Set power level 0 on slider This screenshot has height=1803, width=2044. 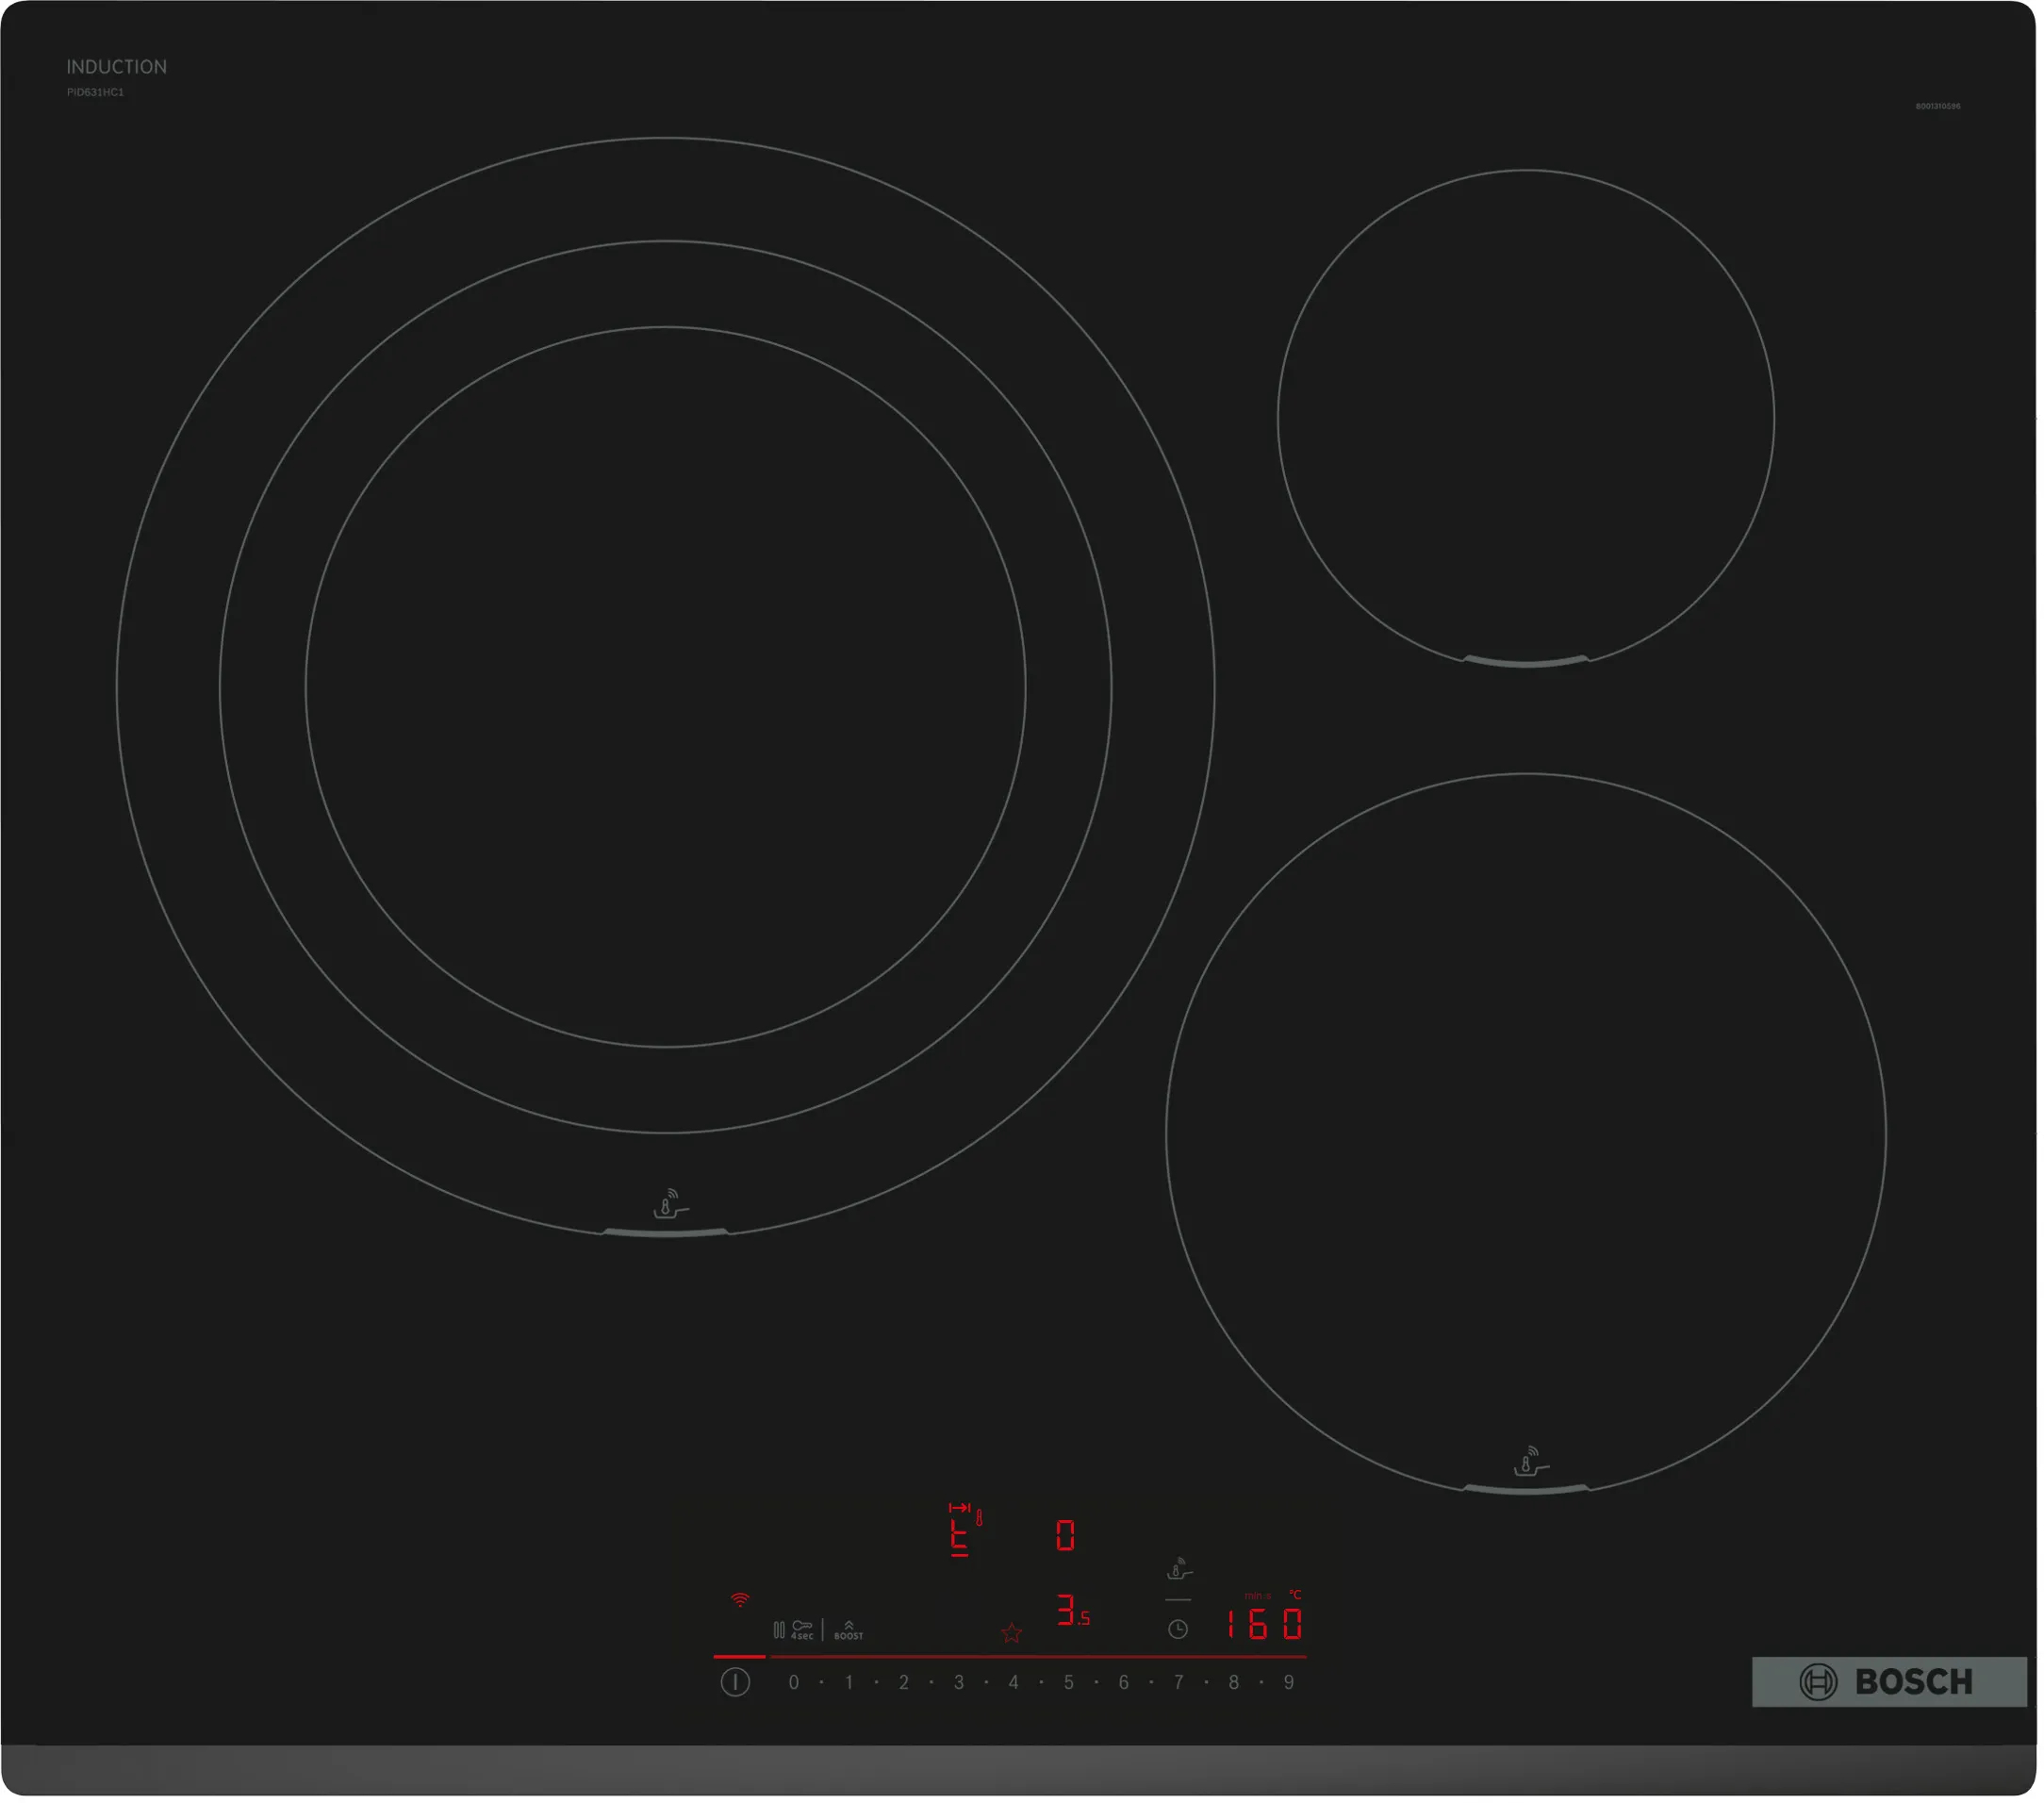click(794, 1684)
